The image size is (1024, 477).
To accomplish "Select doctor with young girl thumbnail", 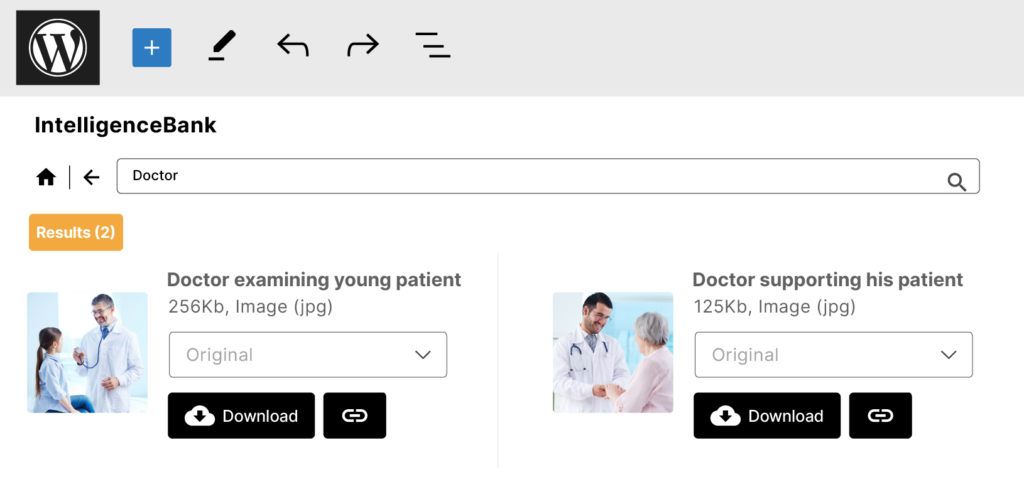I will pos(87,352).
